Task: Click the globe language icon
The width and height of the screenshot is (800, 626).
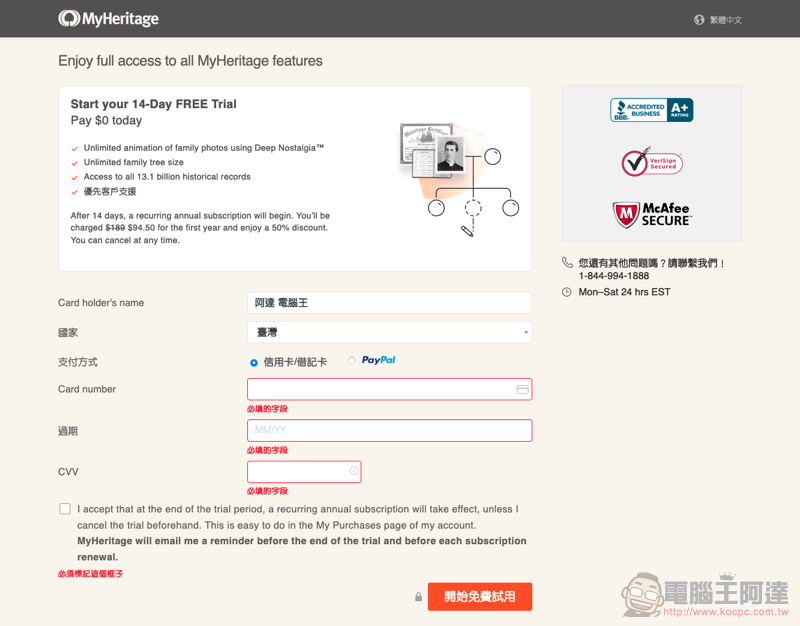Action: click(x=699, y=20)
